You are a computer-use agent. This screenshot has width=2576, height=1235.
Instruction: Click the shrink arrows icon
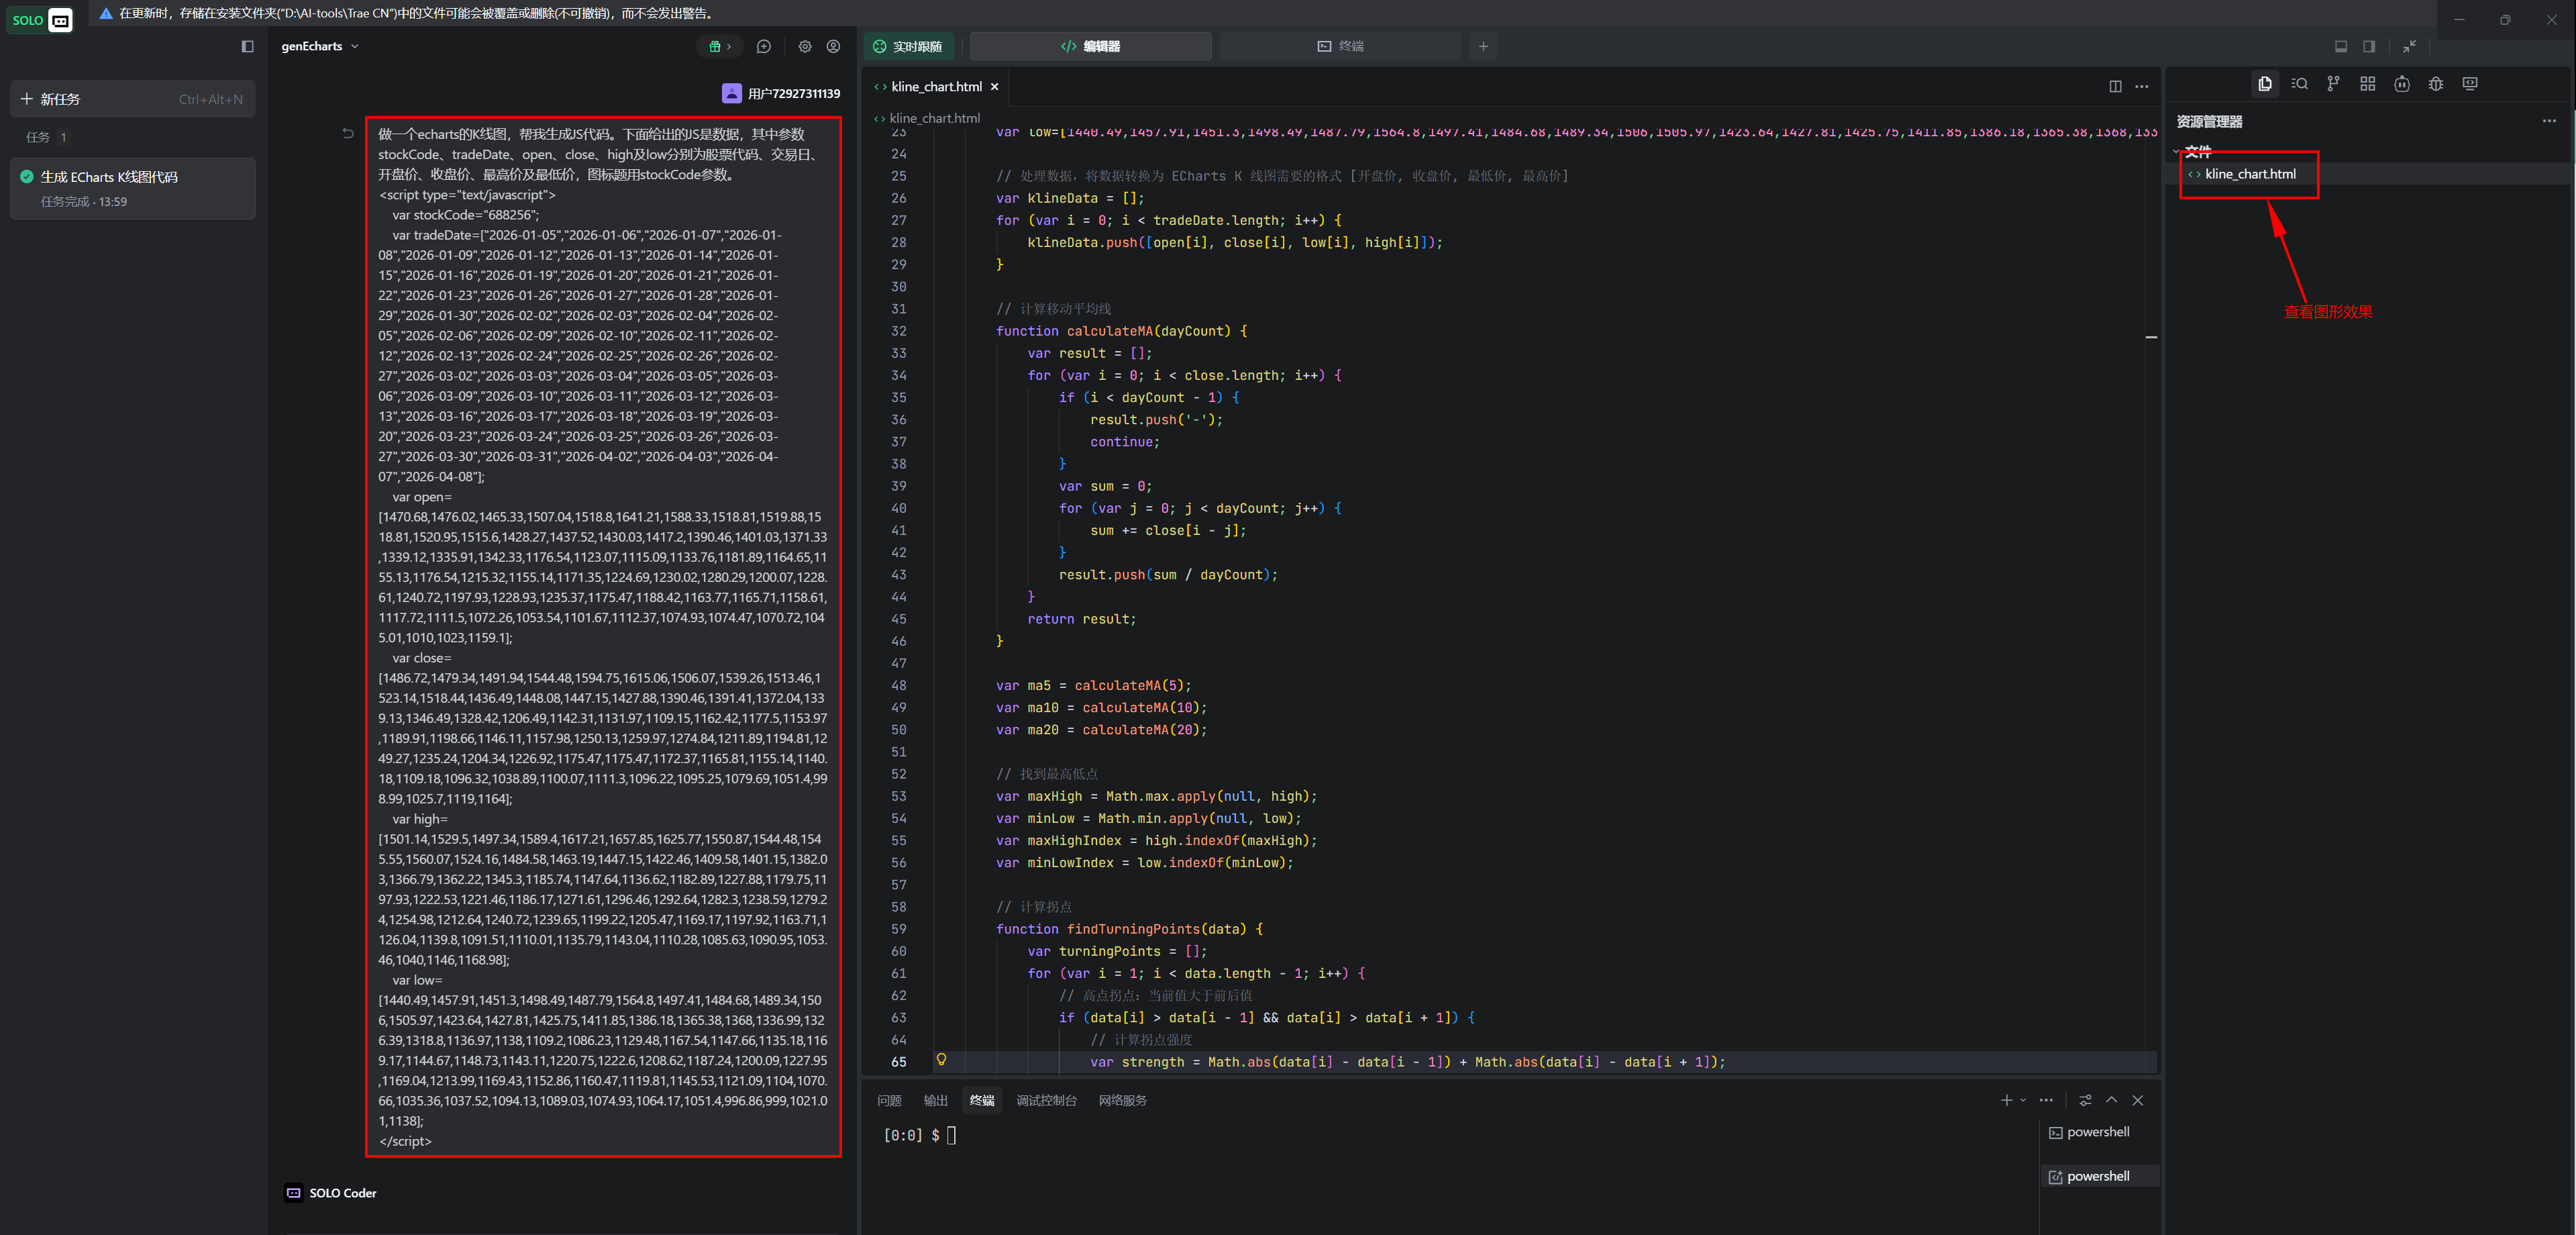pyautogui.click(x=2409, y=46)
